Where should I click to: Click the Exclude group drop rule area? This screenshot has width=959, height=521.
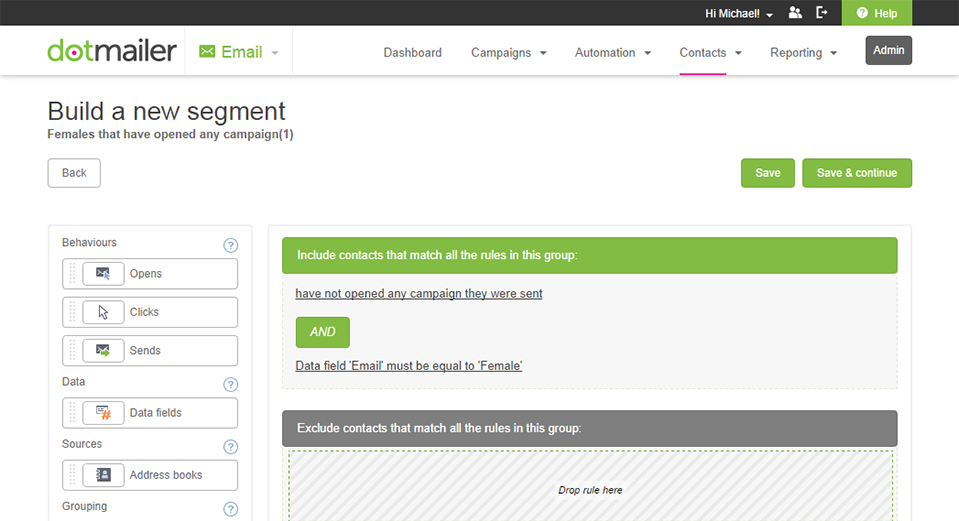click(590, 489)
